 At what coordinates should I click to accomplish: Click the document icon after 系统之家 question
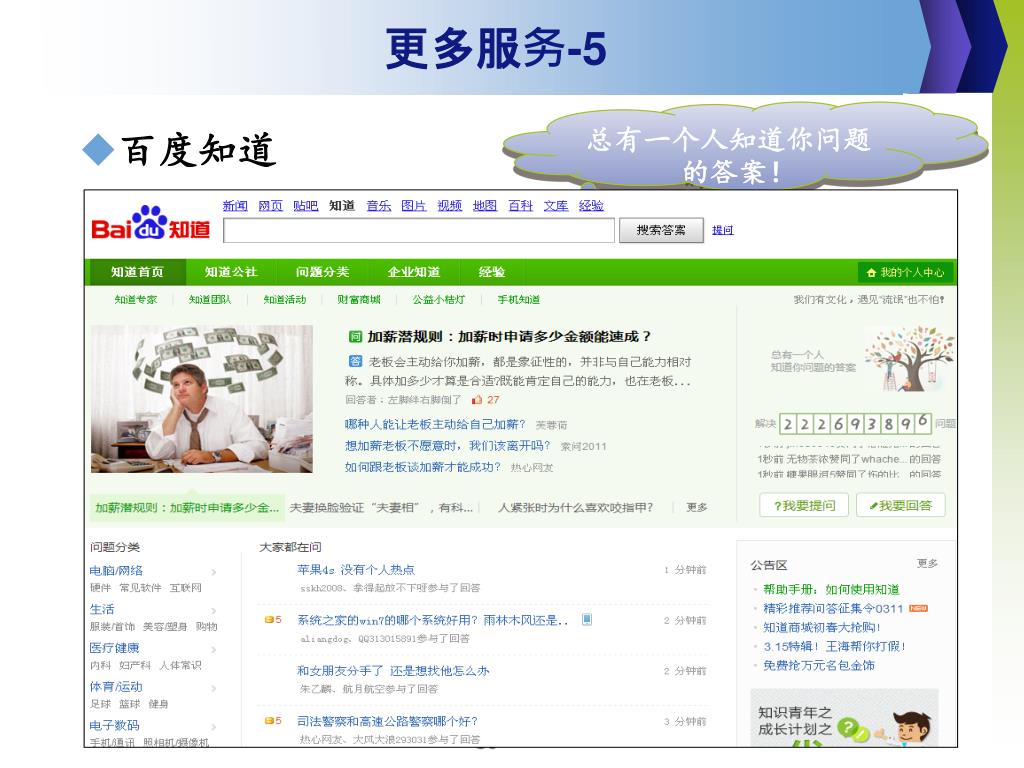point(587,619)
